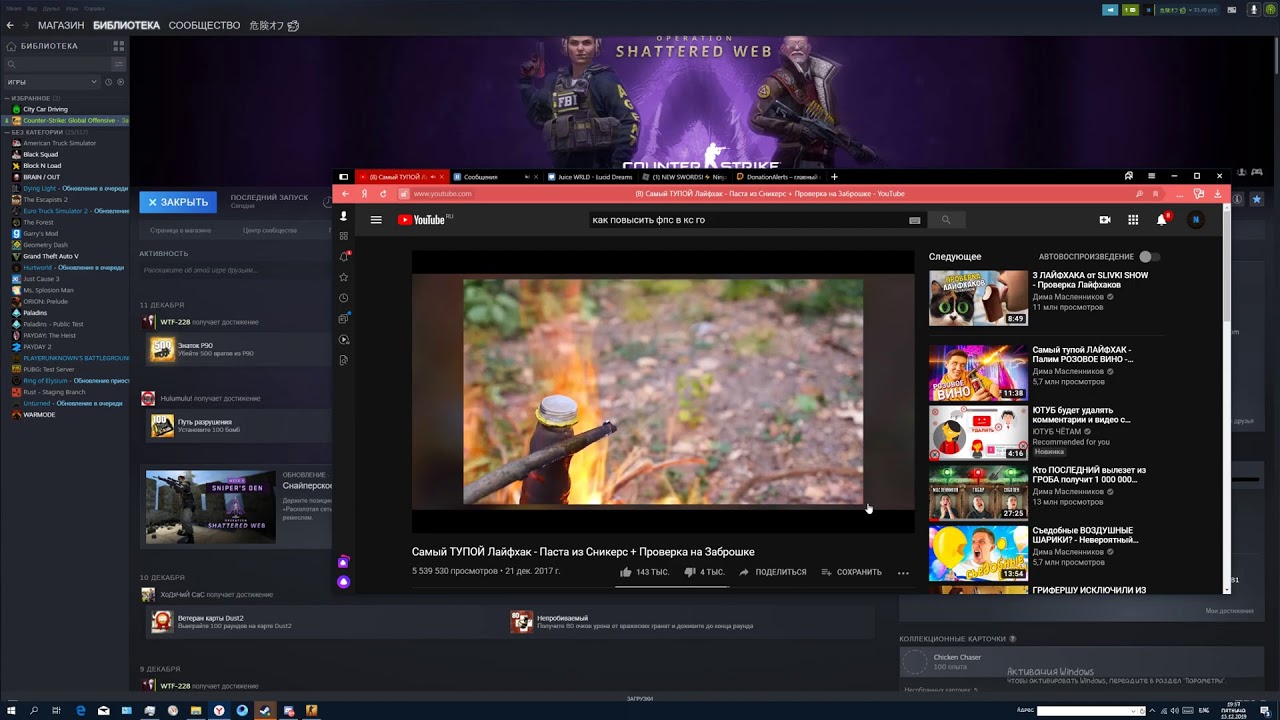Like the video with thumbs up
Screen dimensions: 1280x720
point(626,572)
